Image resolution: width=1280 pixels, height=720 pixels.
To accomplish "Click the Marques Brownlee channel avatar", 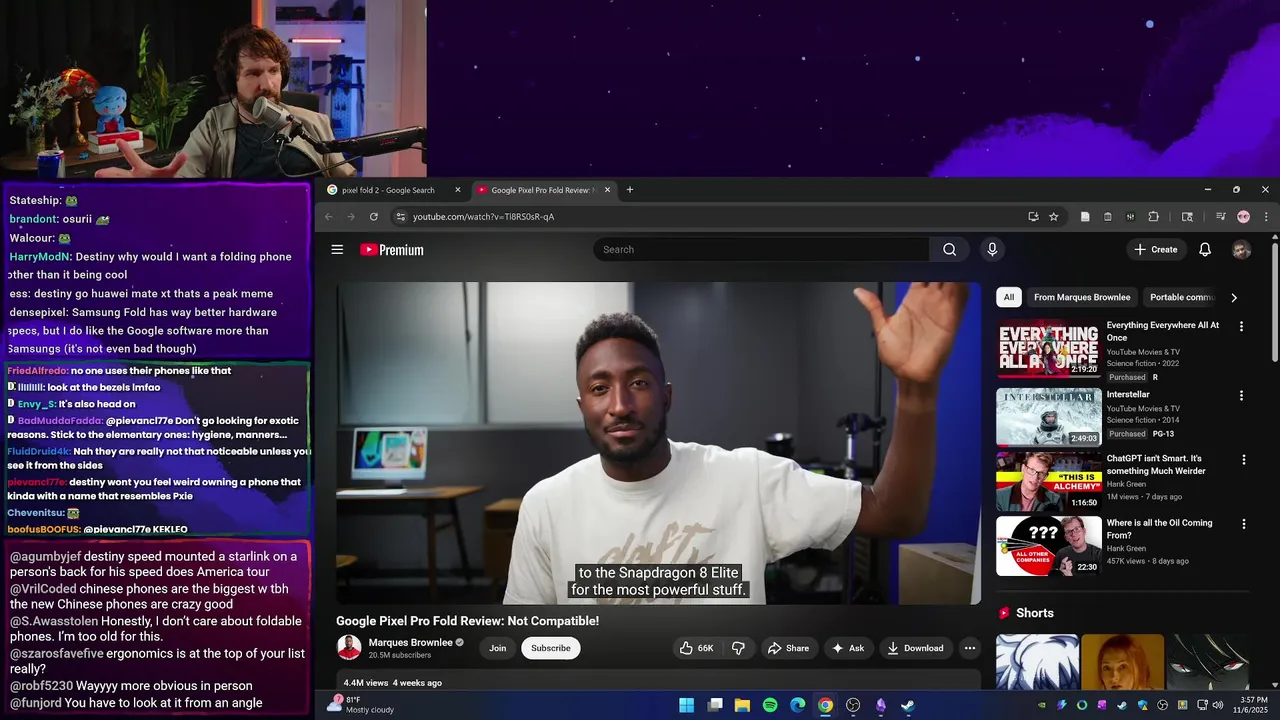I will 349,648.
